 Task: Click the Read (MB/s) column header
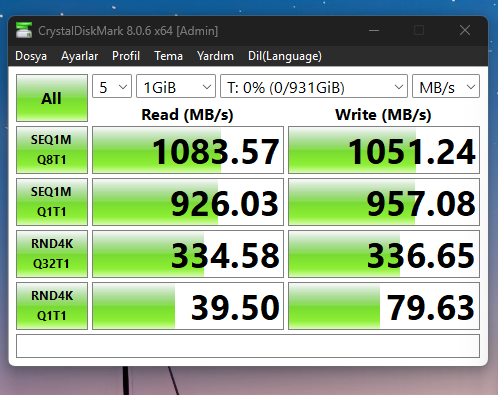pyautogui.click(x=187, y=115)
